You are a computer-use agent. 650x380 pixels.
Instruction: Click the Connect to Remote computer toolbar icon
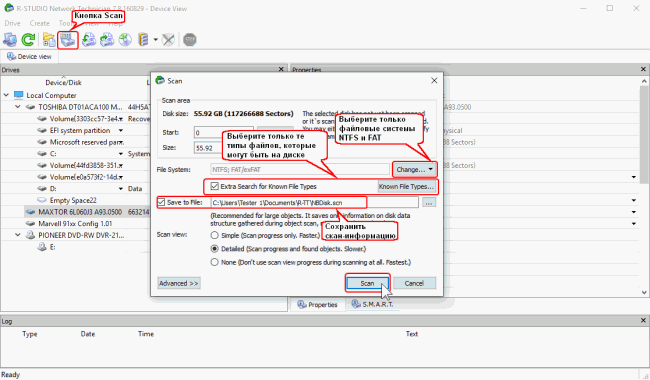tap(10, 40)
